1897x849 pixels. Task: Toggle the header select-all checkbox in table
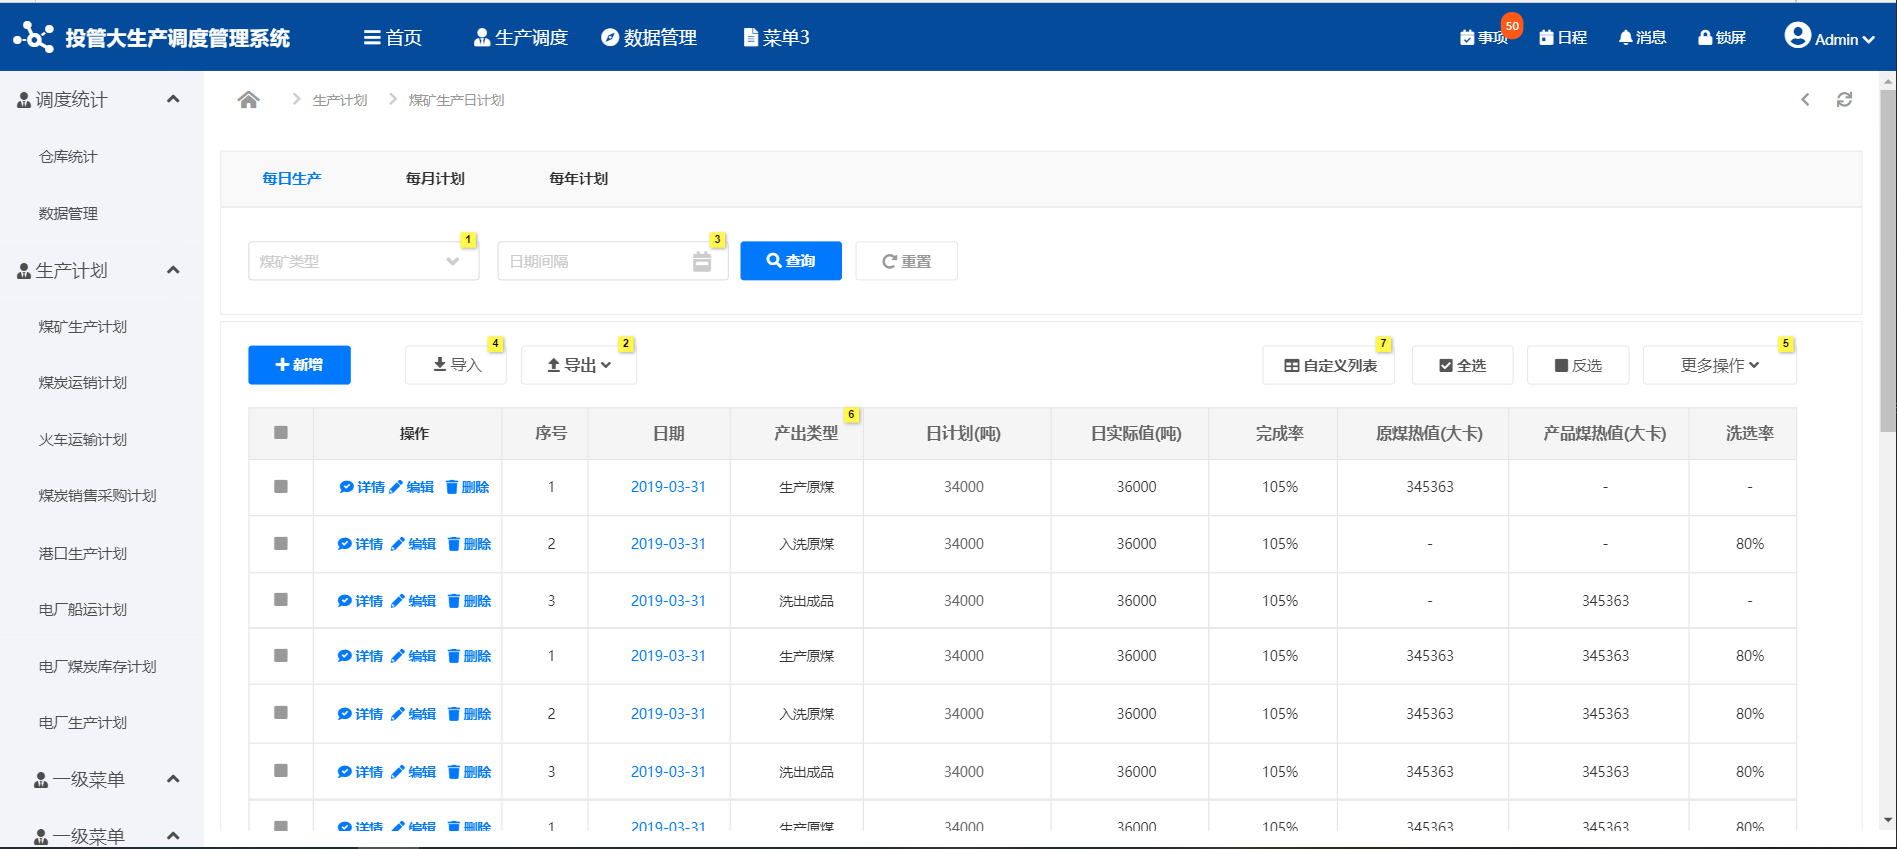[x=281, y=433]
